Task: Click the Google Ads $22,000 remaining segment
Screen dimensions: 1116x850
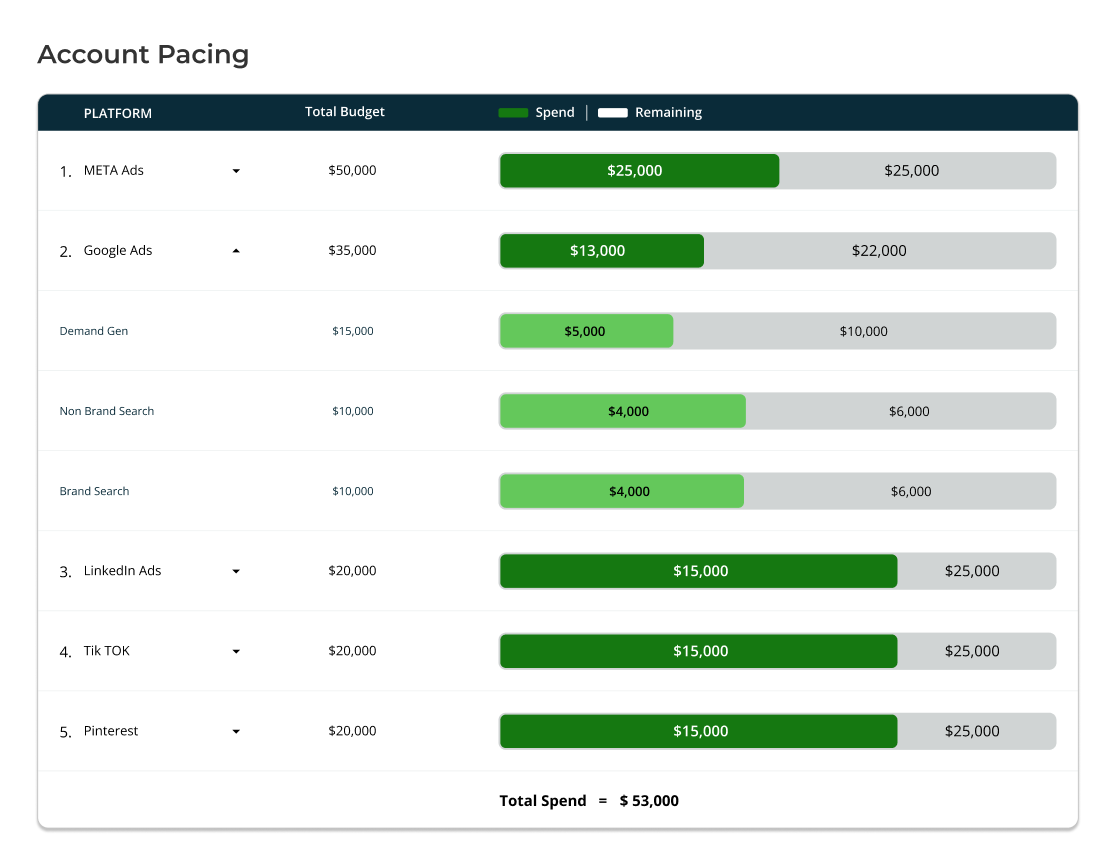Action: click(x=879, y=251)
